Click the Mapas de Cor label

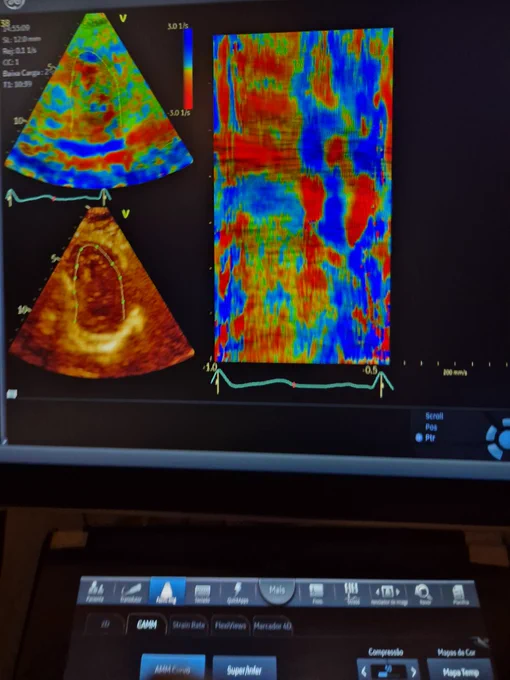456,652
